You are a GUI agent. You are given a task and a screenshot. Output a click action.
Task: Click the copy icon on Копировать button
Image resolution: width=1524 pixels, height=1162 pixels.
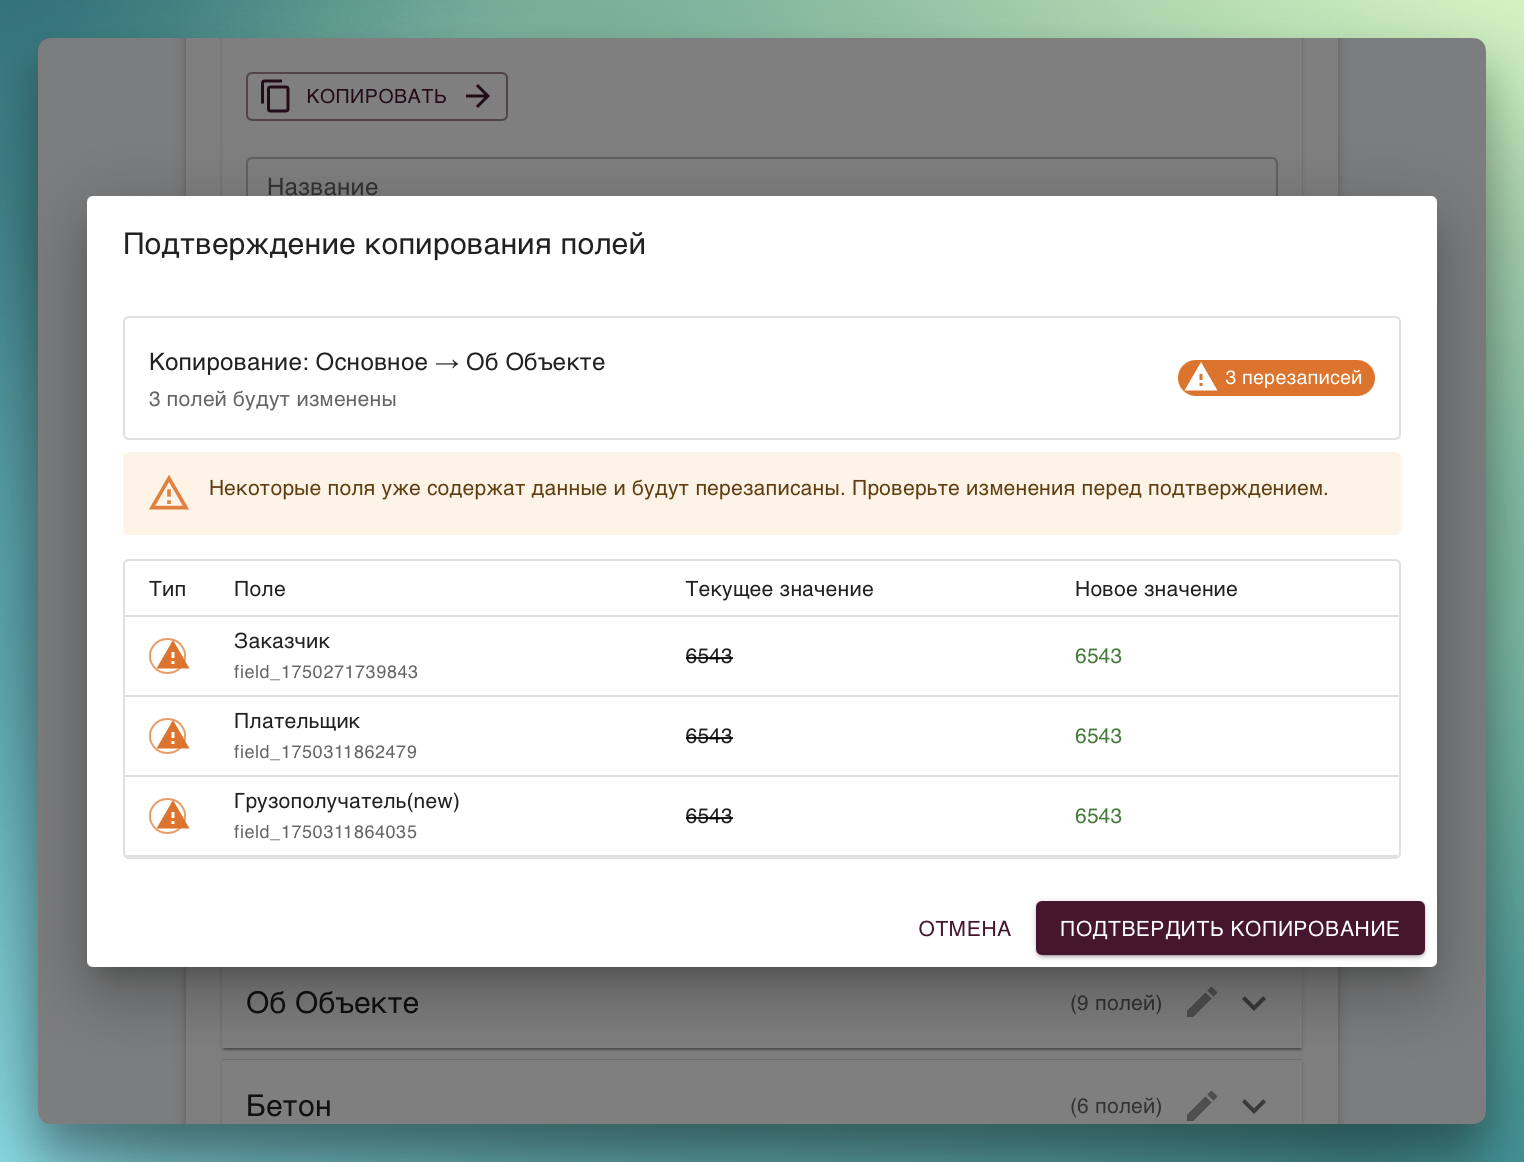pyautogui.click(x=275, y=96)
